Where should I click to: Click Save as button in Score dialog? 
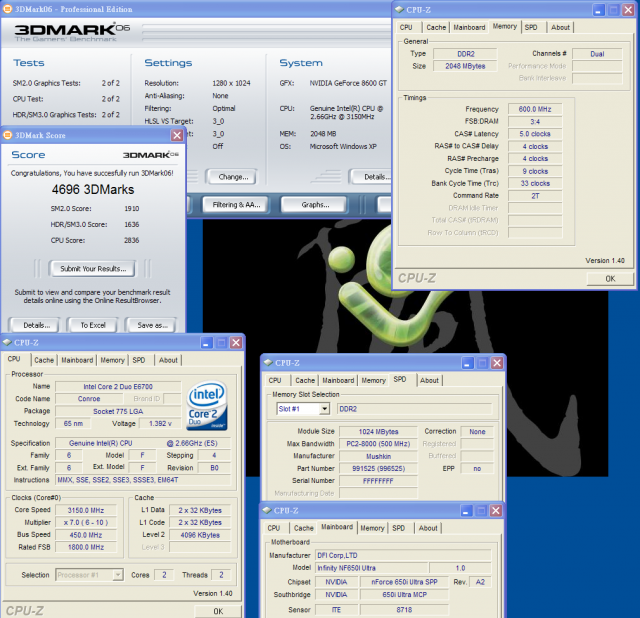[152, 325]
